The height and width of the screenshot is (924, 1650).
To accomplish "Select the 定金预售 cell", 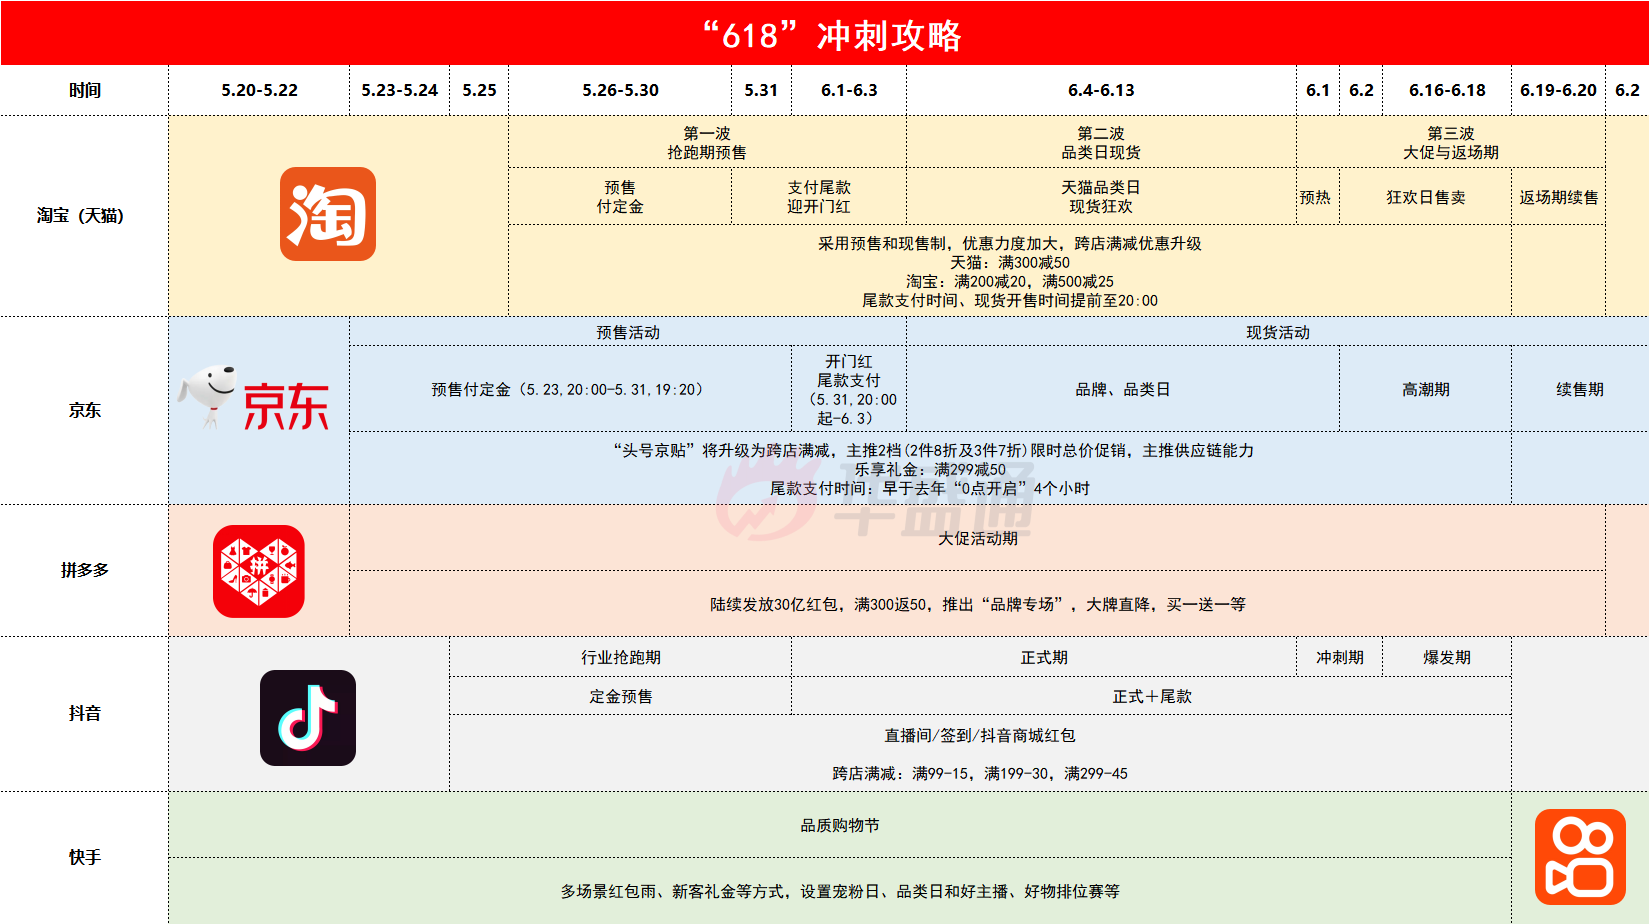I will (620, 696).
